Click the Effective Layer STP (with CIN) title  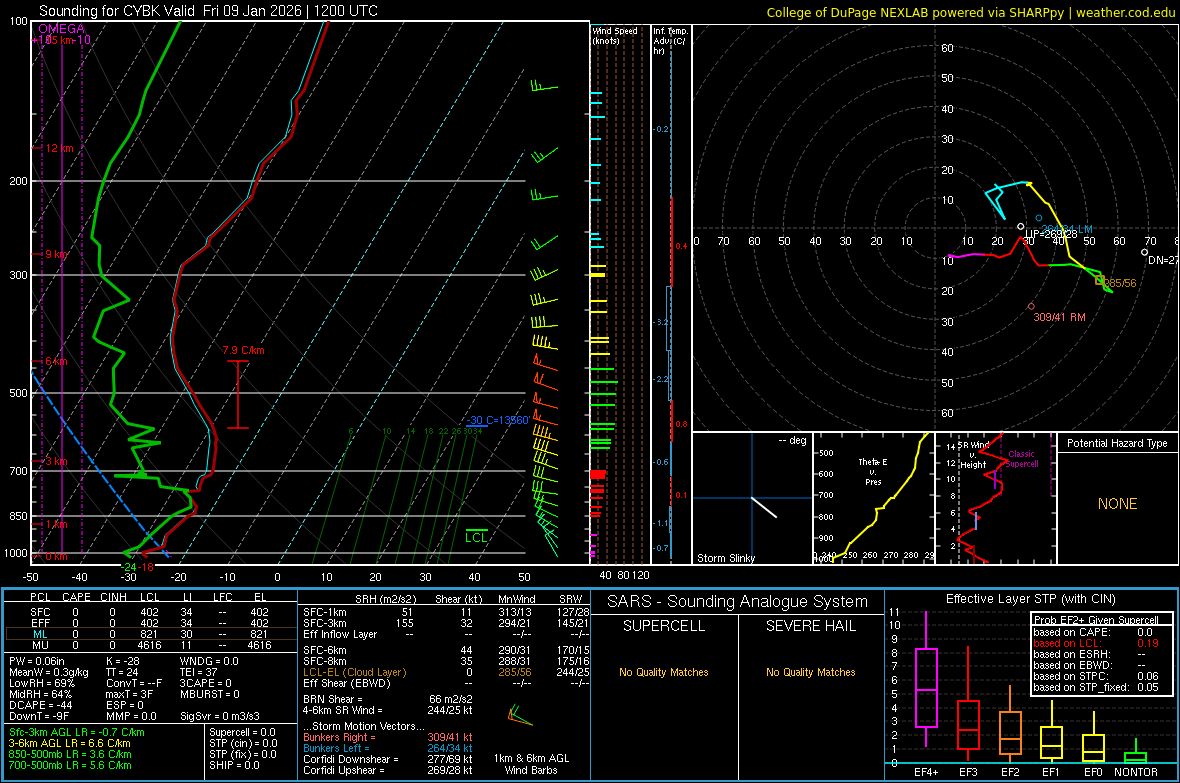point(1030,599)
